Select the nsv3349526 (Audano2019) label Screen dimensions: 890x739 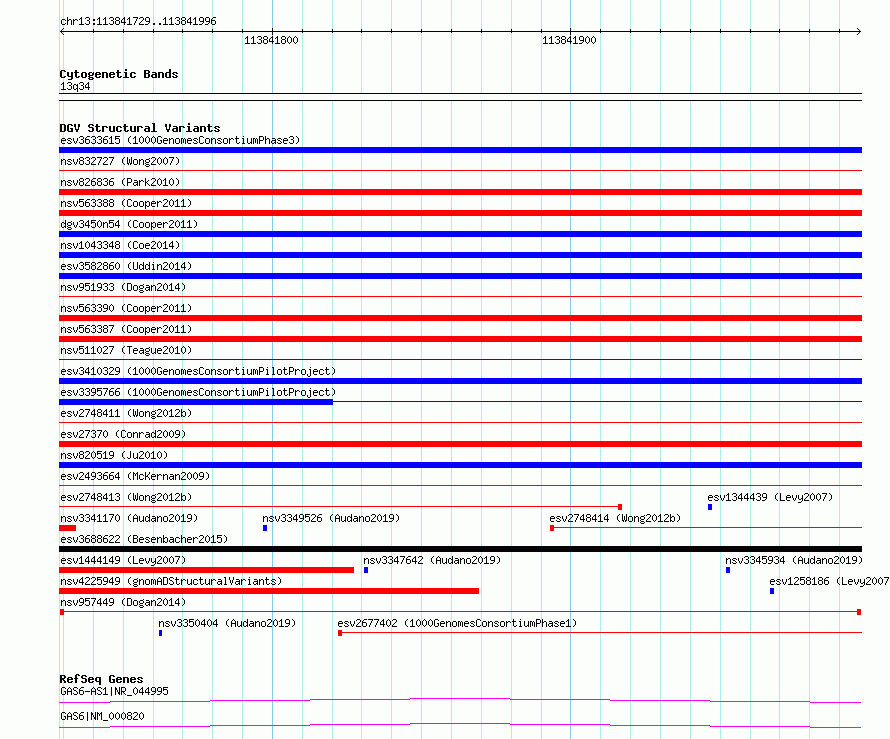(x=331, y=518)
